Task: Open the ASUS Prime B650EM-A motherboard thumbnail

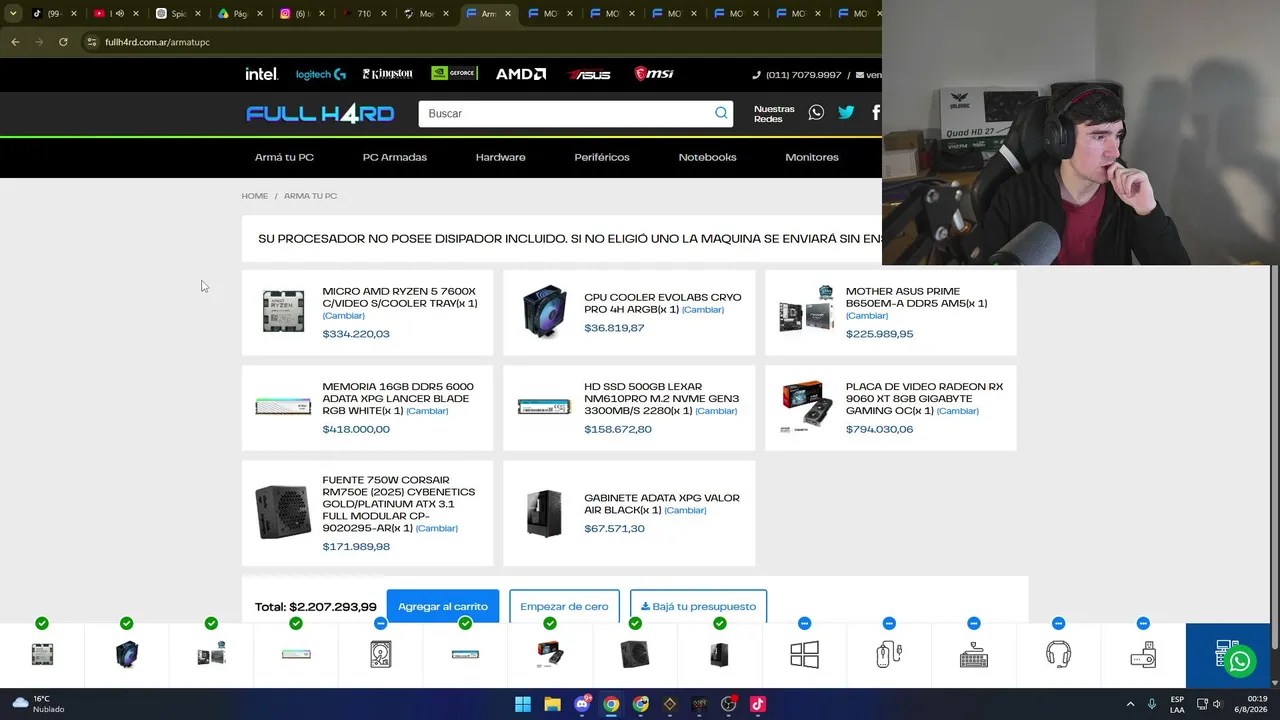Action: coord(807,309)
